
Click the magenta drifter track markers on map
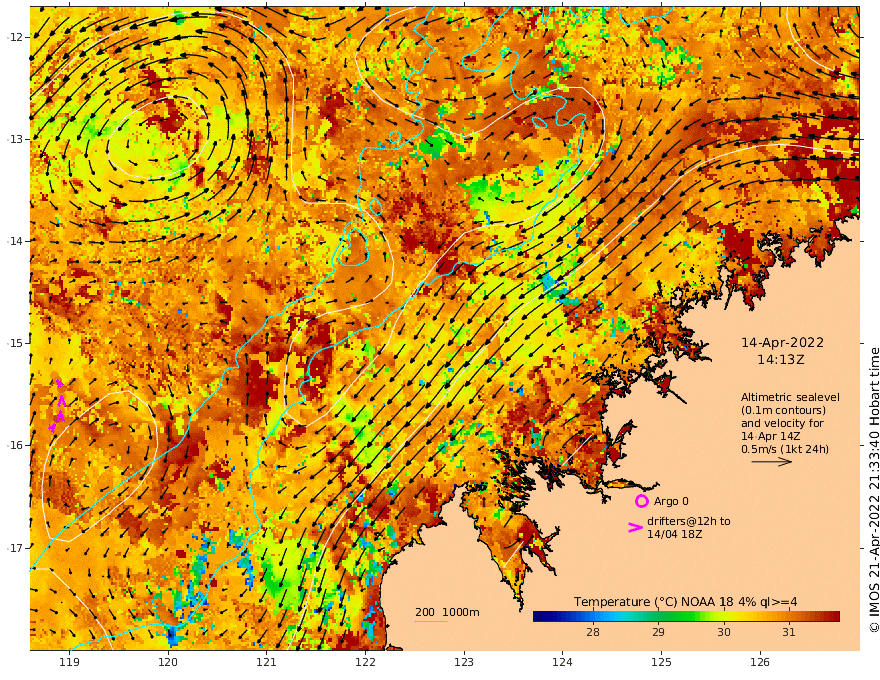click(58, 406)
